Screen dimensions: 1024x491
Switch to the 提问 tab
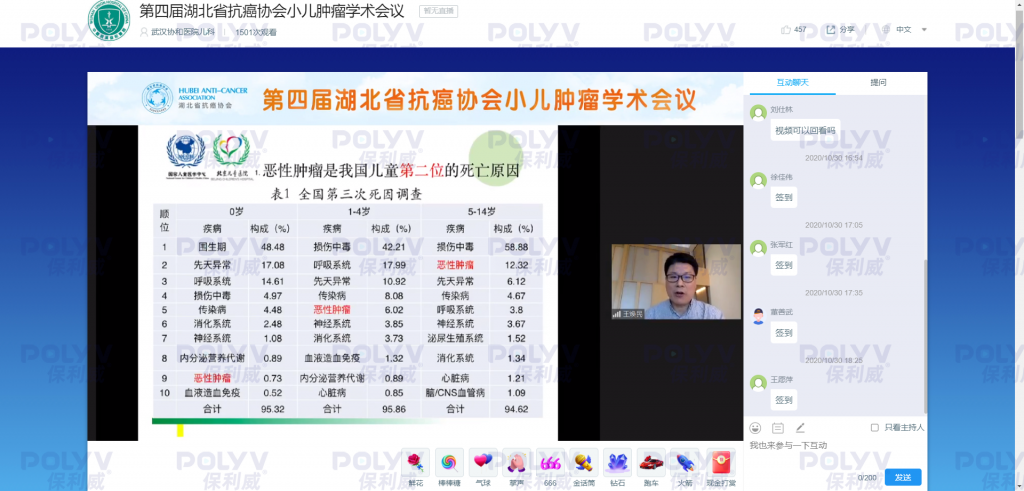[878, 82]
